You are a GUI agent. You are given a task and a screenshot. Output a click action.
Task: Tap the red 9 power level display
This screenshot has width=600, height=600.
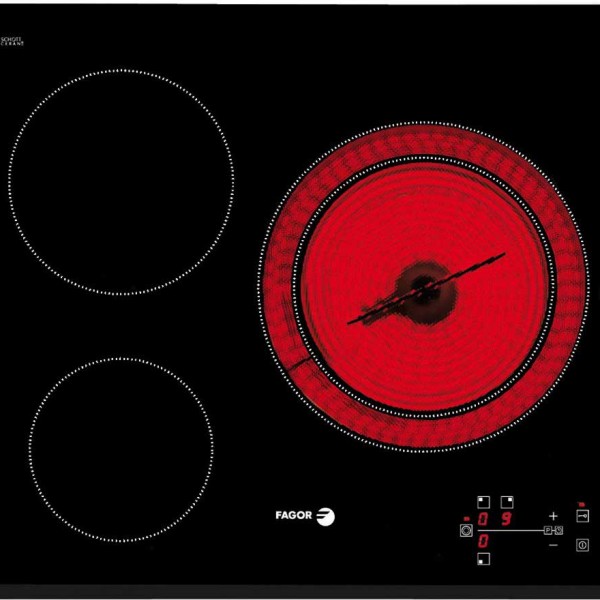[507, 520]
